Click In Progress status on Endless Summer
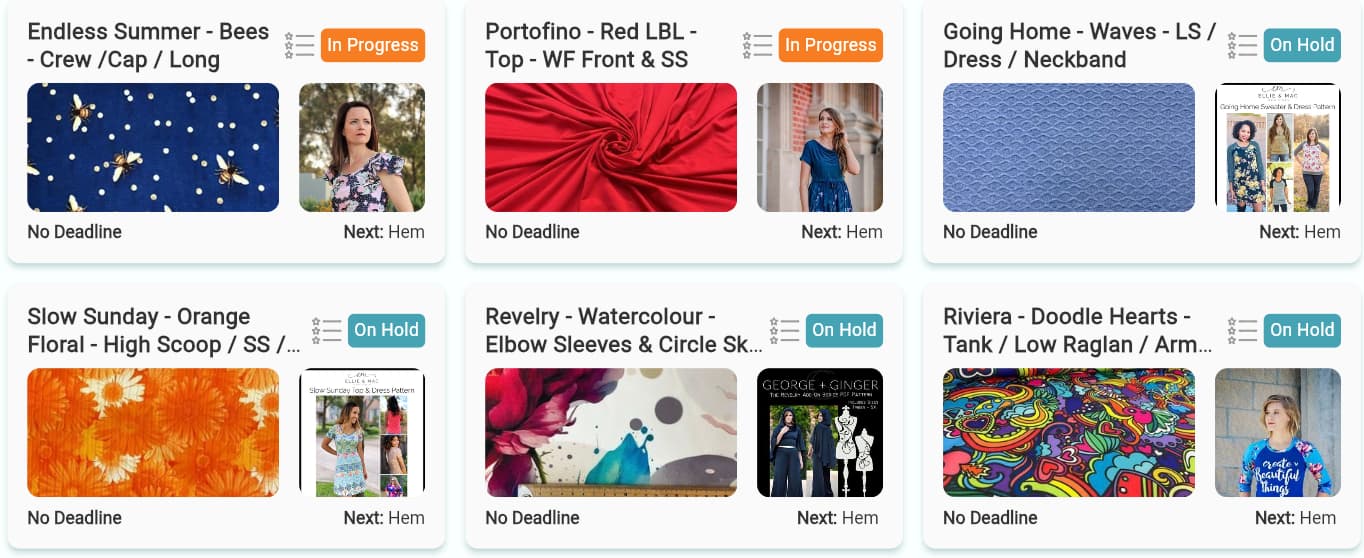The image size is (1364, 558). tap(373, 45)
